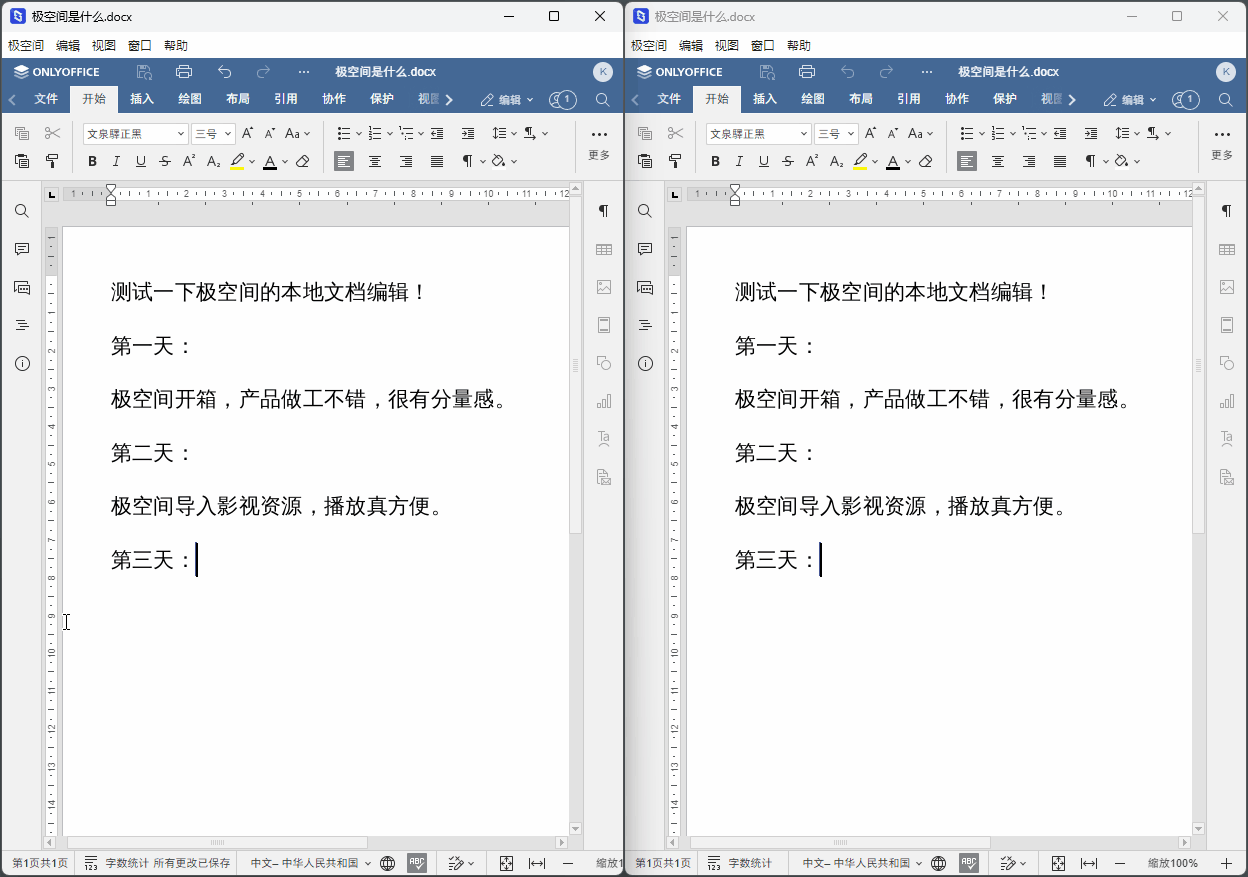Click Undo arrow in left window header
Viewport: 1248px width, 877px height.
coord(224,72)
